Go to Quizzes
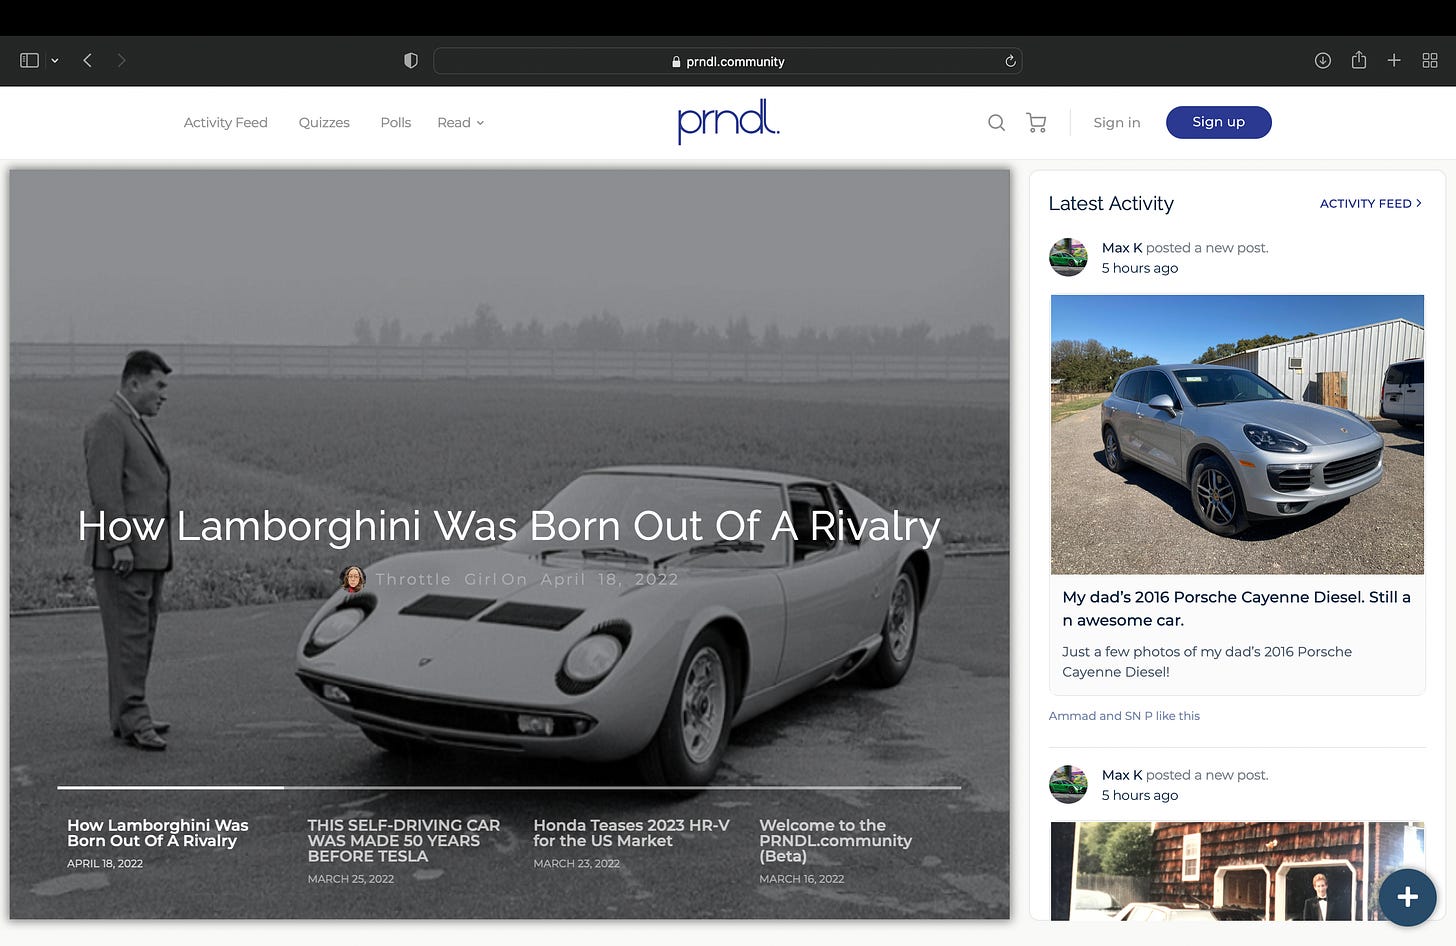The width and height of the screenshot is (1456, 946). coord(324,123)
